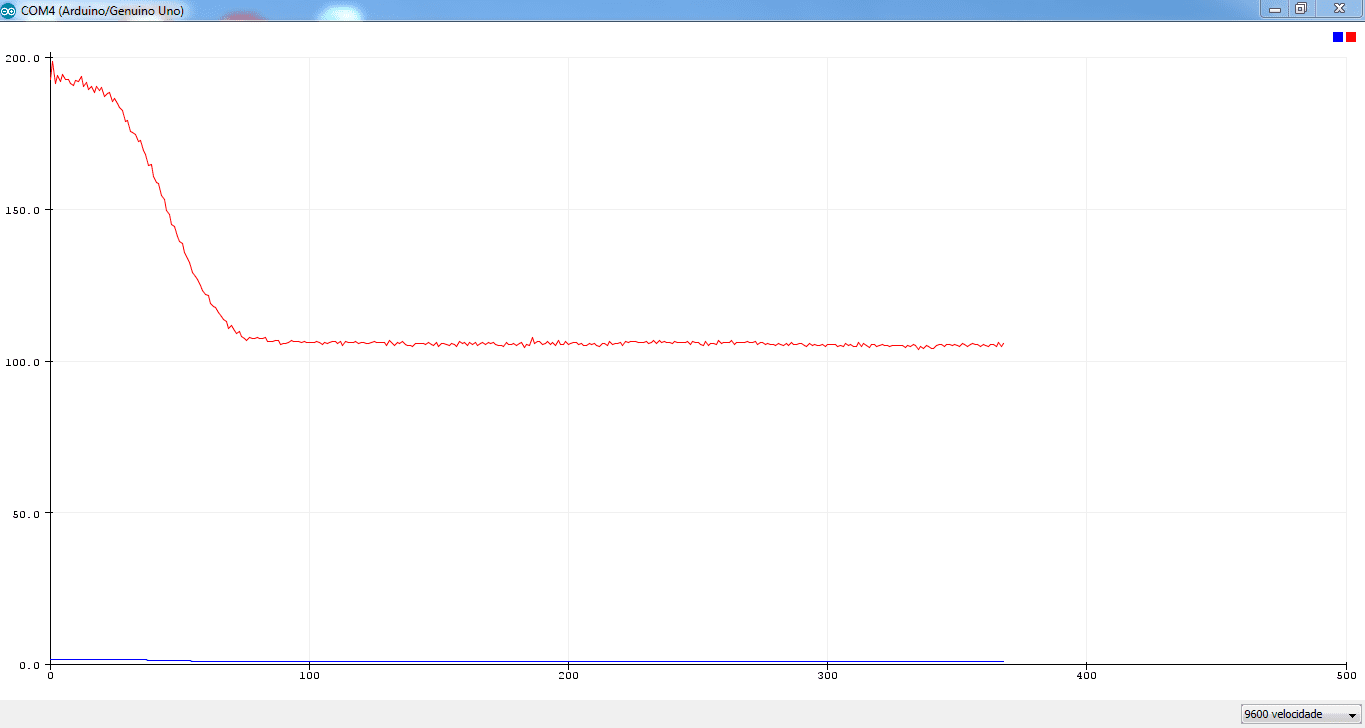Viewport: 1365px width, 728px height.
Task: Click the 200.0 y-axis label
Action: pyautogui.click(x=22, y=58)
